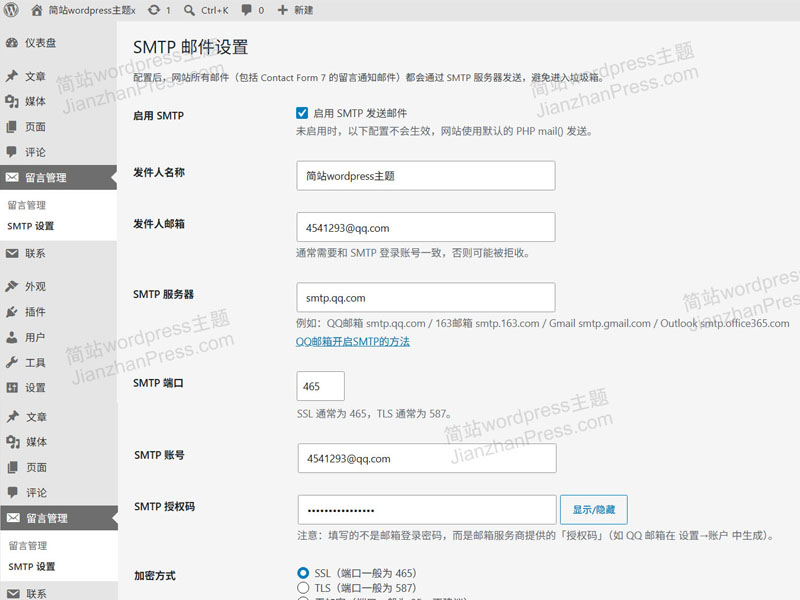Click the hint 通常需要和 SMTP 登录账号一致

[x=413, y=253]
